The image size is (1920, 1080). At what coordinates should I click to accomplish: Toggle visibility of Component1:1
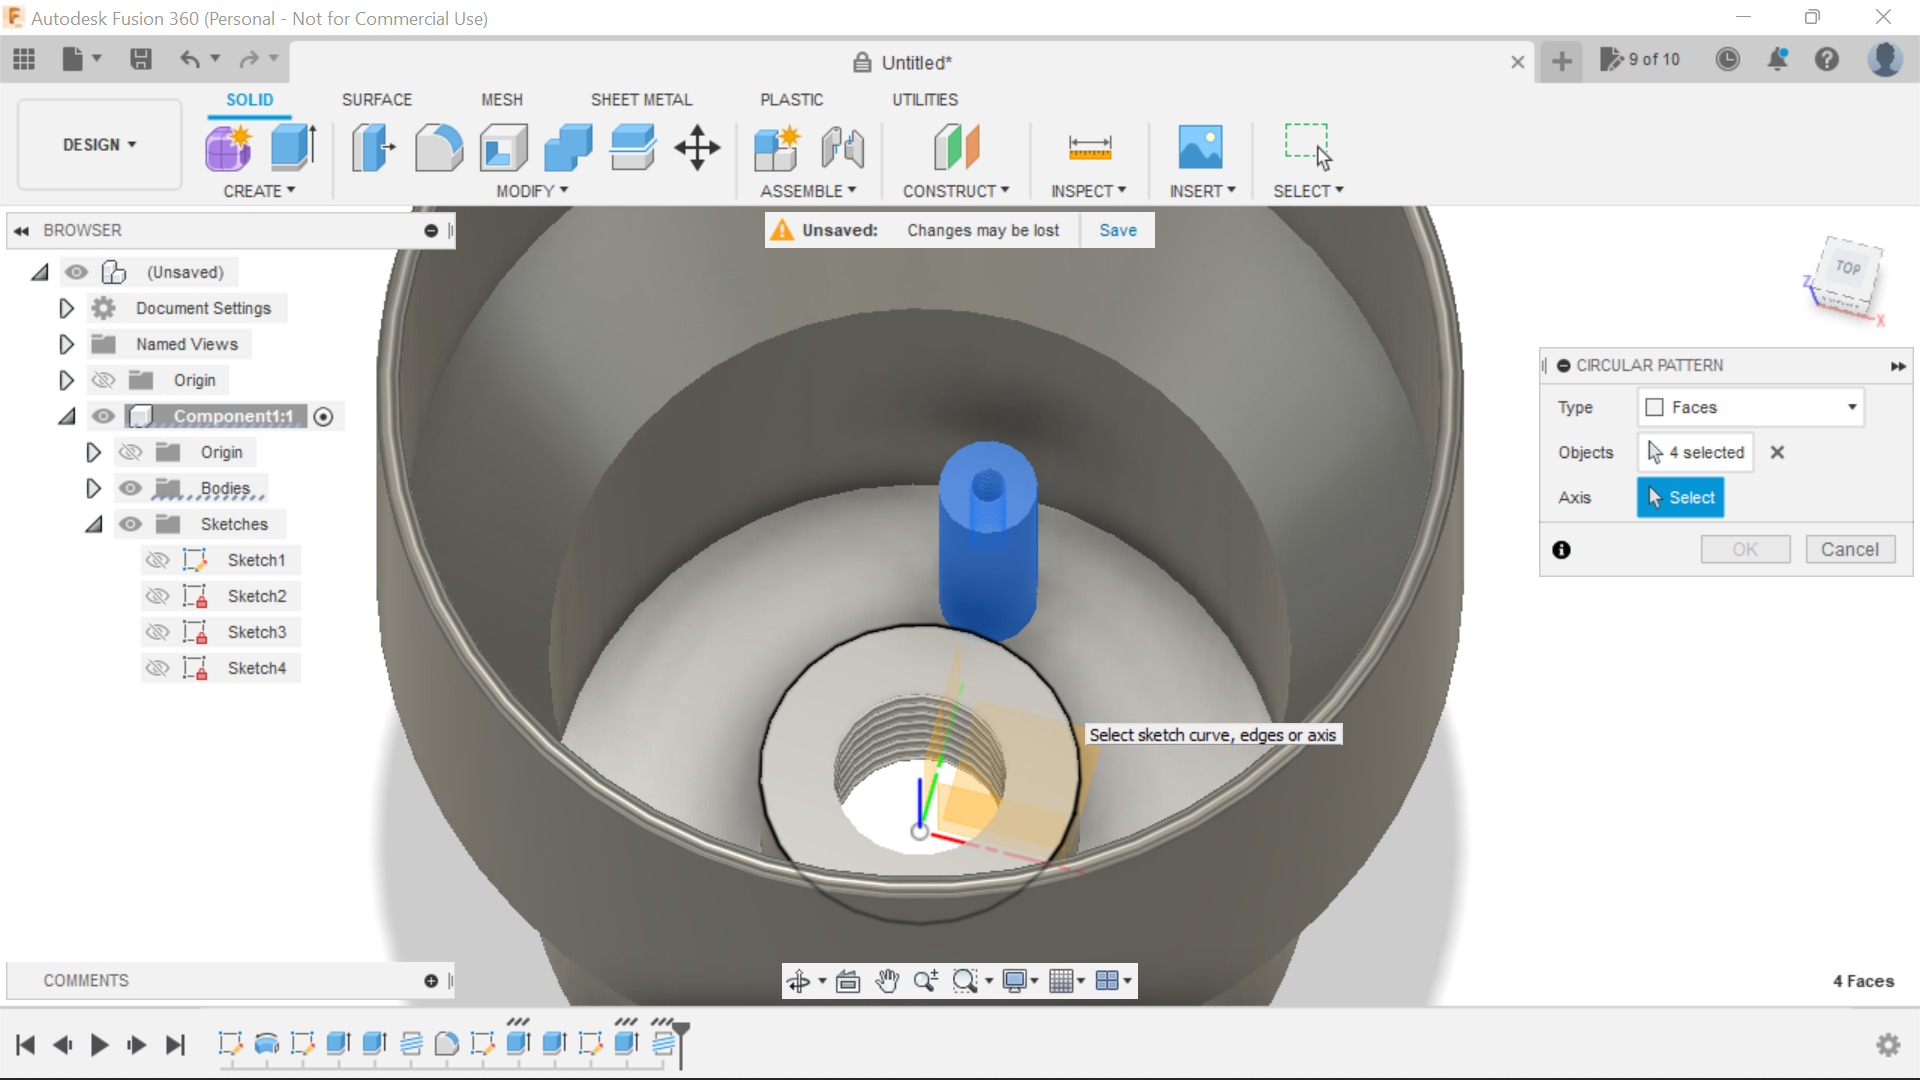(103, 416)
